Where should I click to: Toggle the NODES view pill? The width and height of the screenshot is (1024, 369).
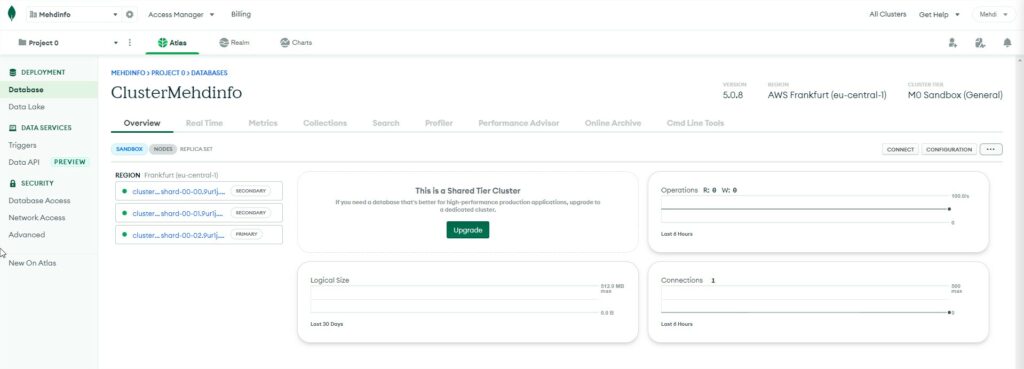163,149
